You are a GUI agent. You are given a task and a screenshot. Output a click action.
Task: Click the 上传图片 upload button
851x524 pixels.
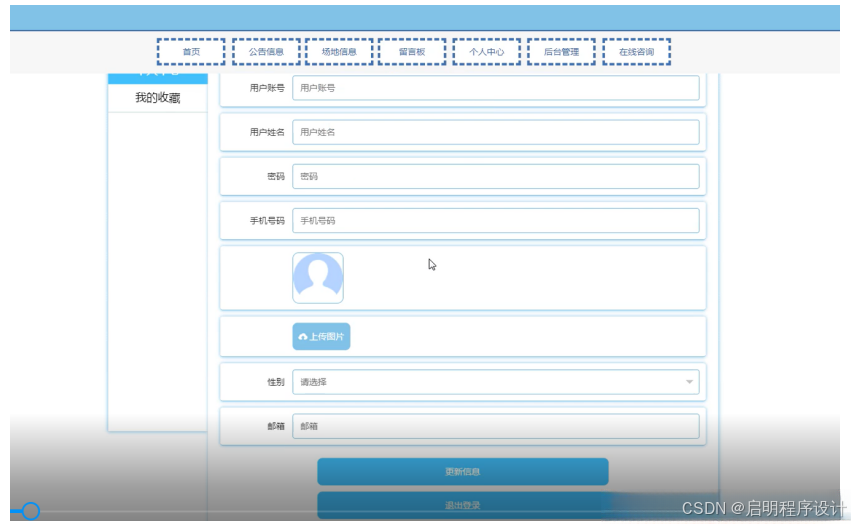[321, 337]
